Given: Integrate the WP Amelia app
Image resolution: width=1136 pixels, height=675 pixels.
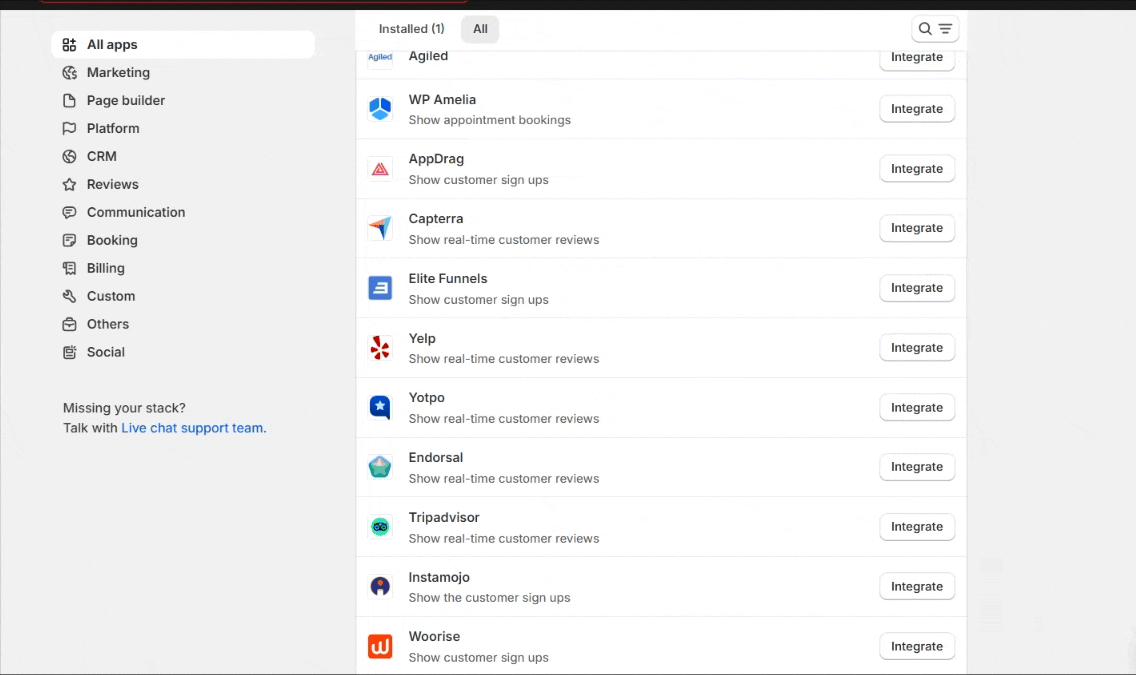Looking at the screenshot, I should (x=916, y=109).
